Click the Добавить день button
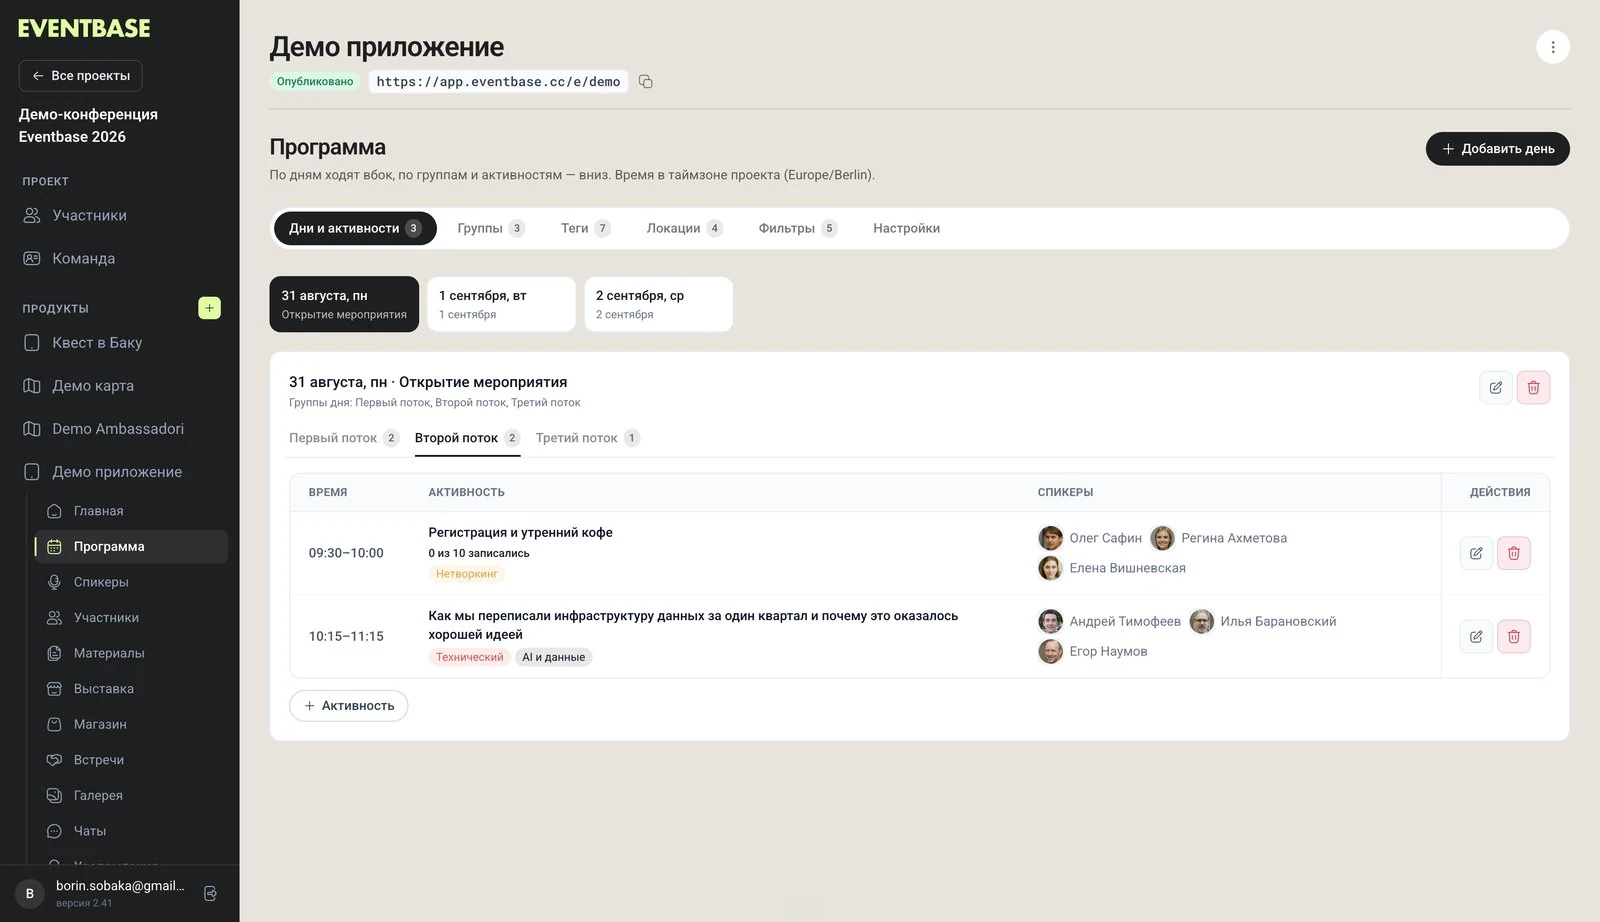The height and width of the screenshot is (922, 1600). (1497, 149)
